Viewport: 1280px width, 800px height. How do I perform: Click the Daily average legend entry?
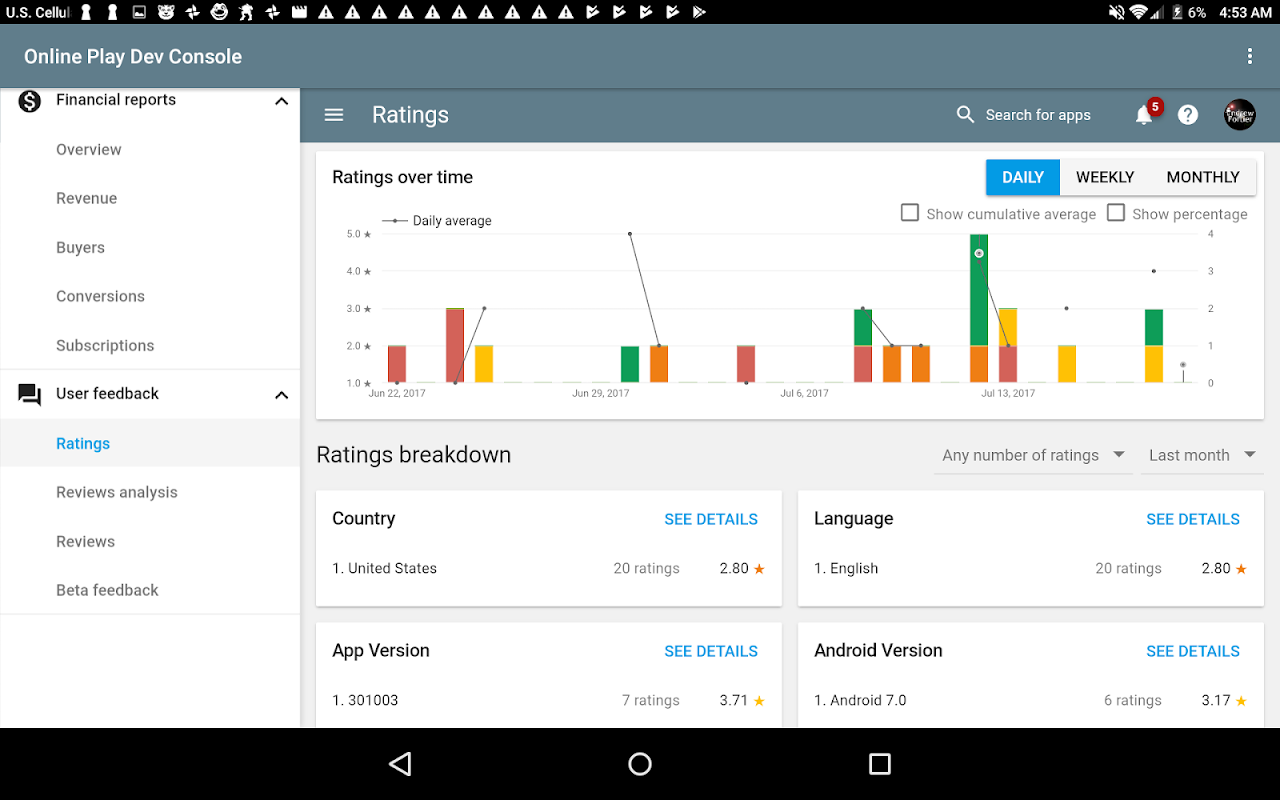(437, 221)
